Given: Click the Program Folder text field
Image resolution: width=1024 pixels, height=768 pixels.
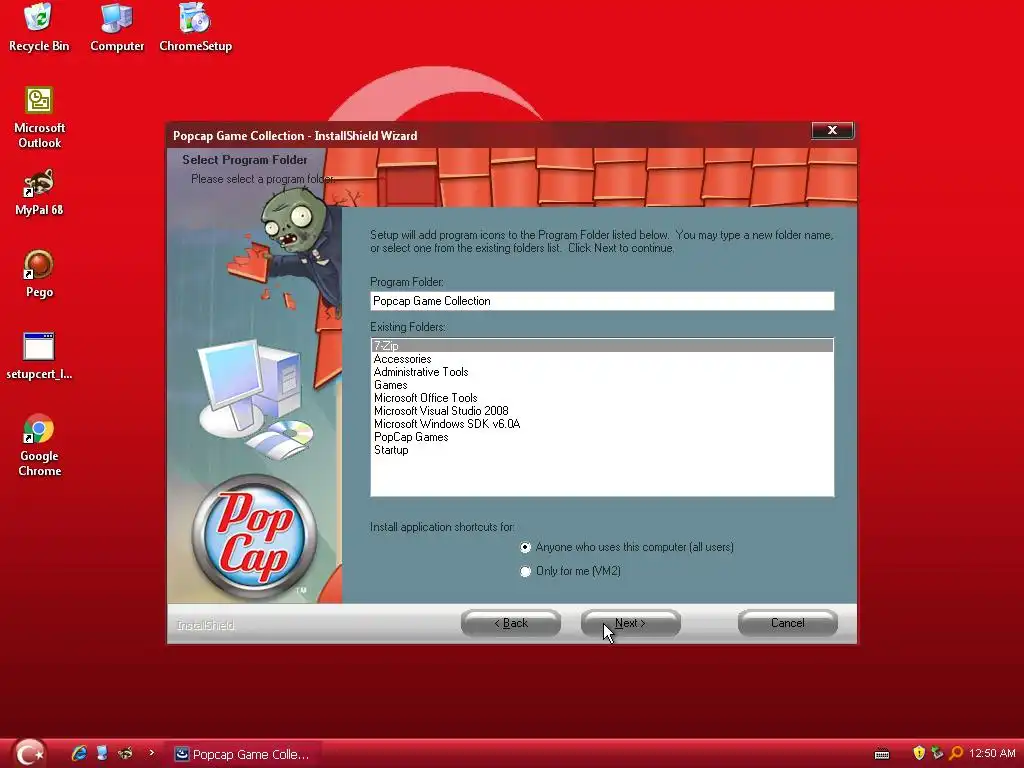Looking at the screenshot, I should [x=602, y=301].
